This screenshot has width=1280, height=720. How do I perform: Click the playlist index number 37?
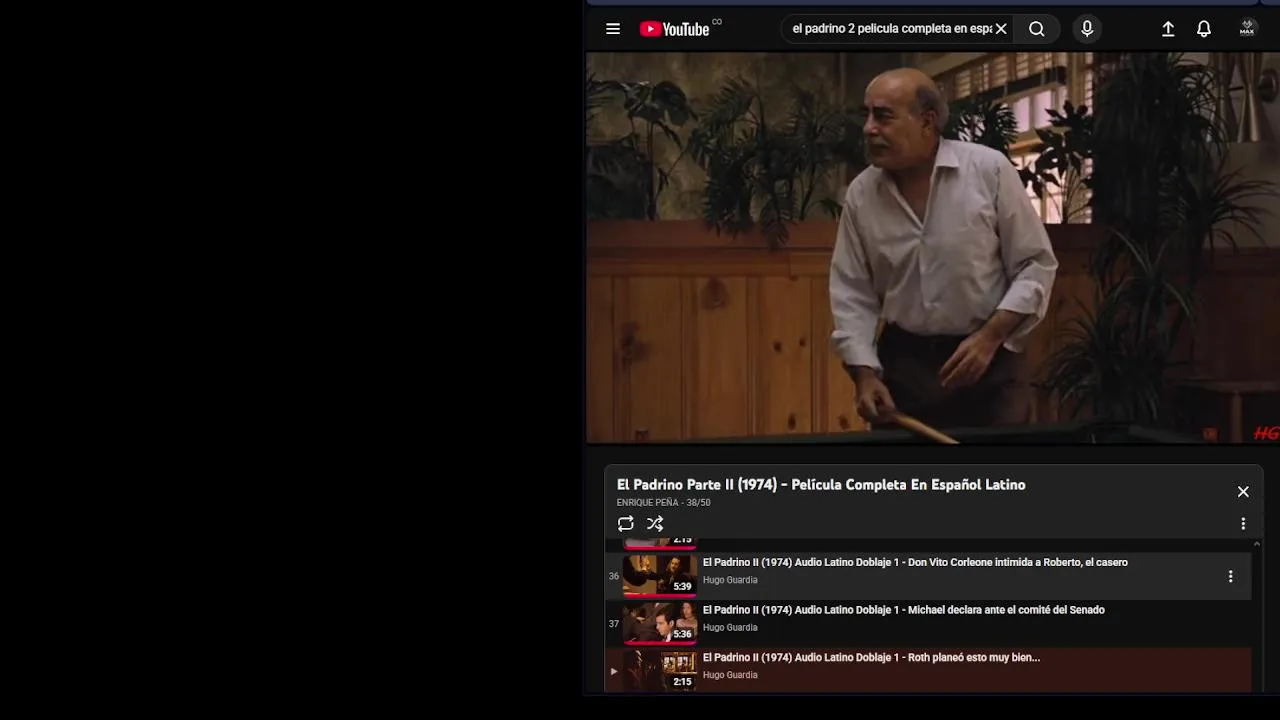[614, 624]
